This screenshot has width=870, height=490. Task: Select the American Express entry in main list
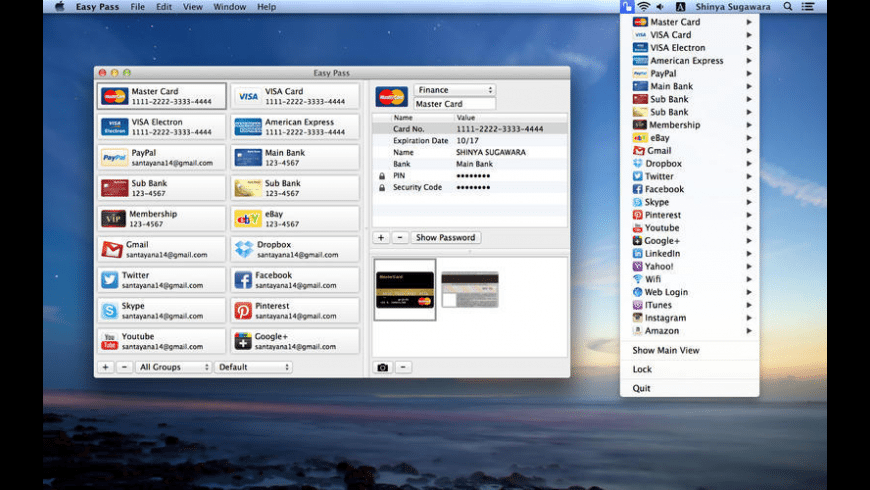[295, 127]
